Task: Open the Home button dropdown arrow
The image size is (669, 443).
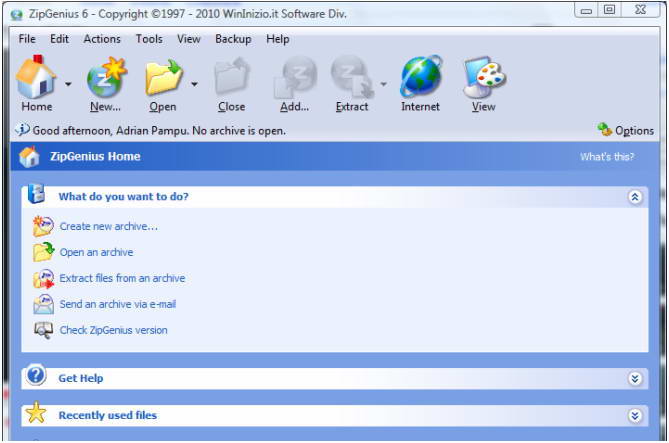Action: point(68,85)
